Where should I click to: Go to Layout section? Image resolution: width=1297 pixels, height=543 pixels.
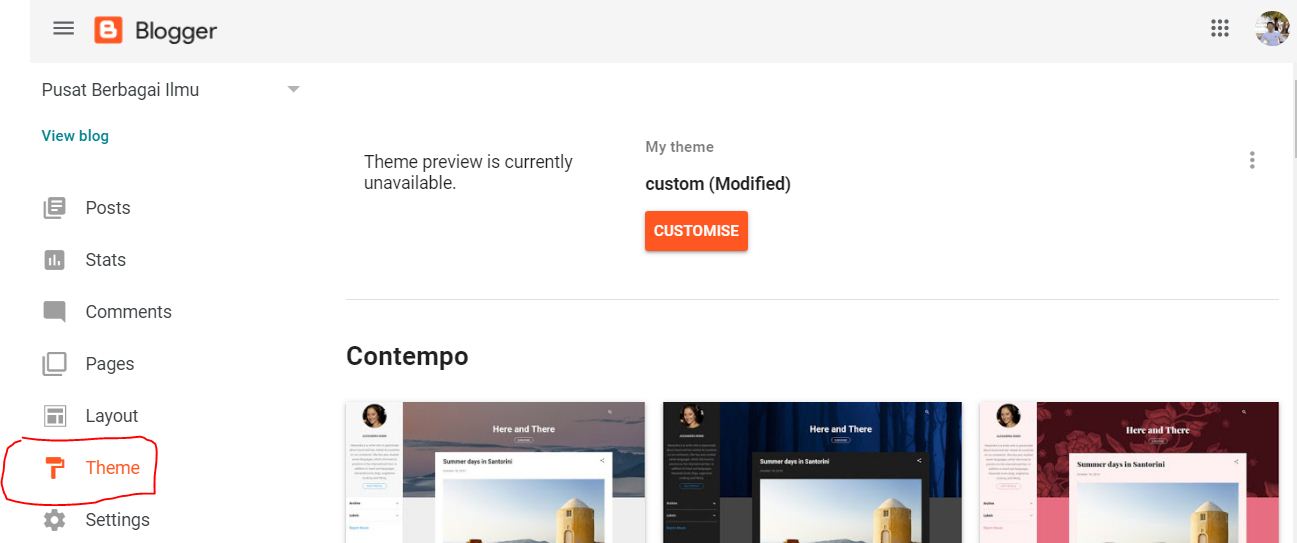click(111, 416)
